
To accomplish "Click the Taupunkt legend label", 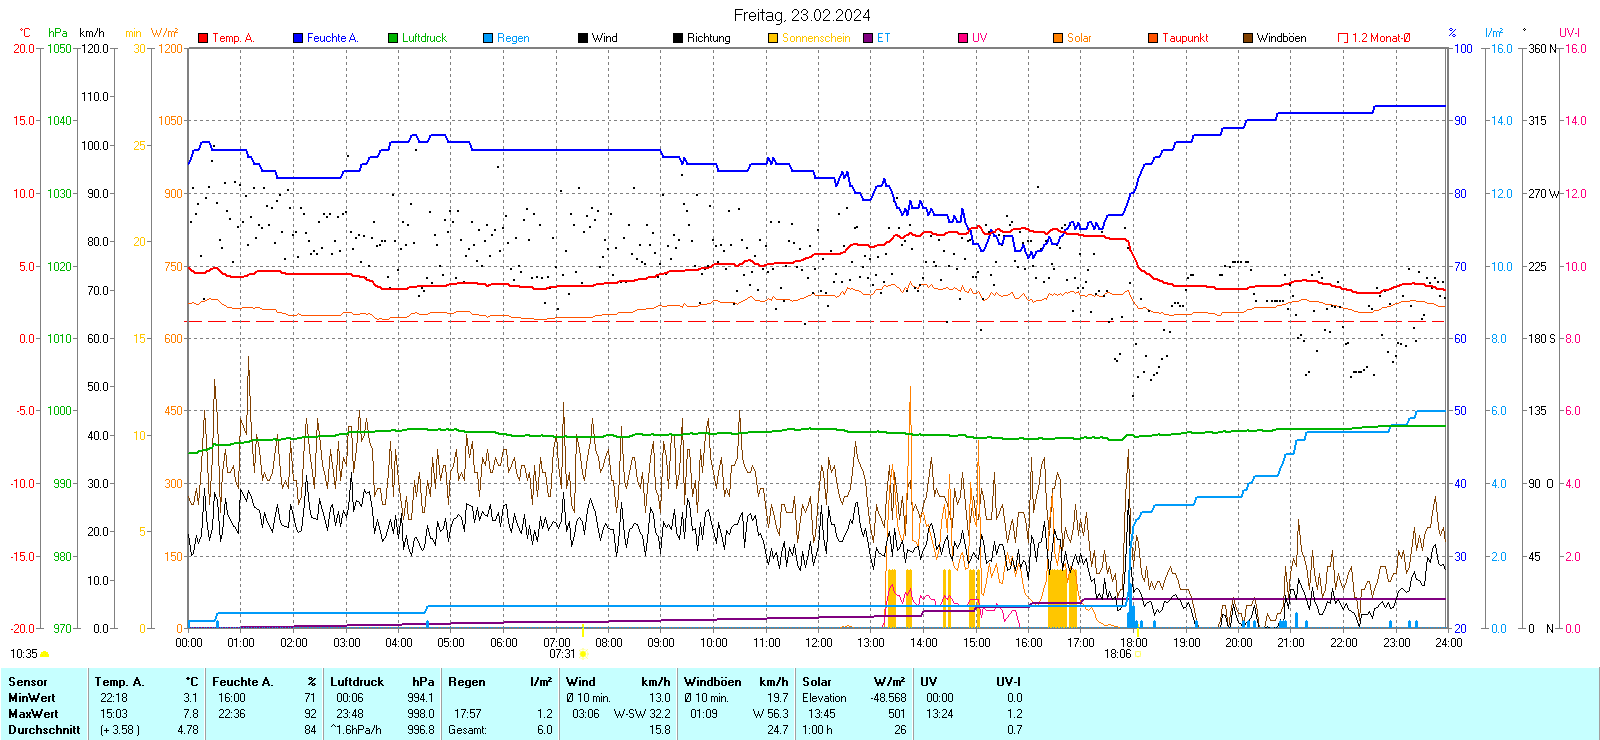I will pos(1185,38).
